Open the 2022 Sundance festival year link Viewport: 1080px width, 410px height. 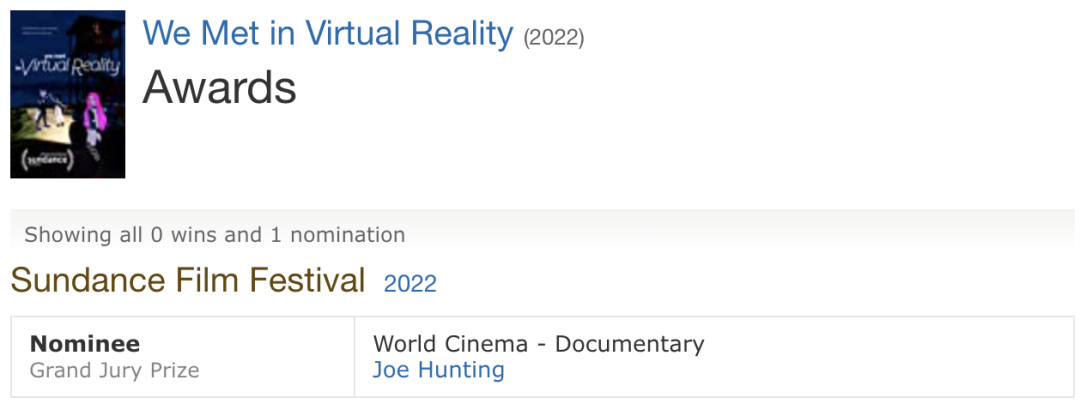410,283
